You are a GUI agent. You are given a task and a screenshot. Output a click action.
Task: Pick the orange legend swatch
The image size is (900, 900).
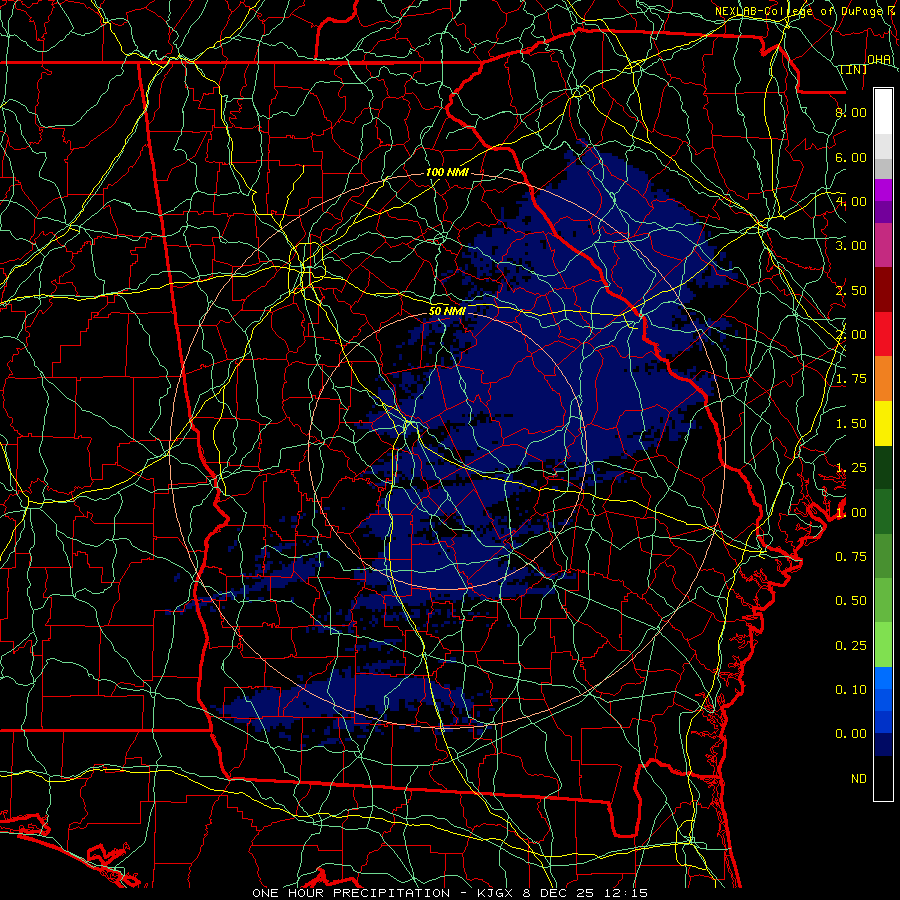coord(883,379)
